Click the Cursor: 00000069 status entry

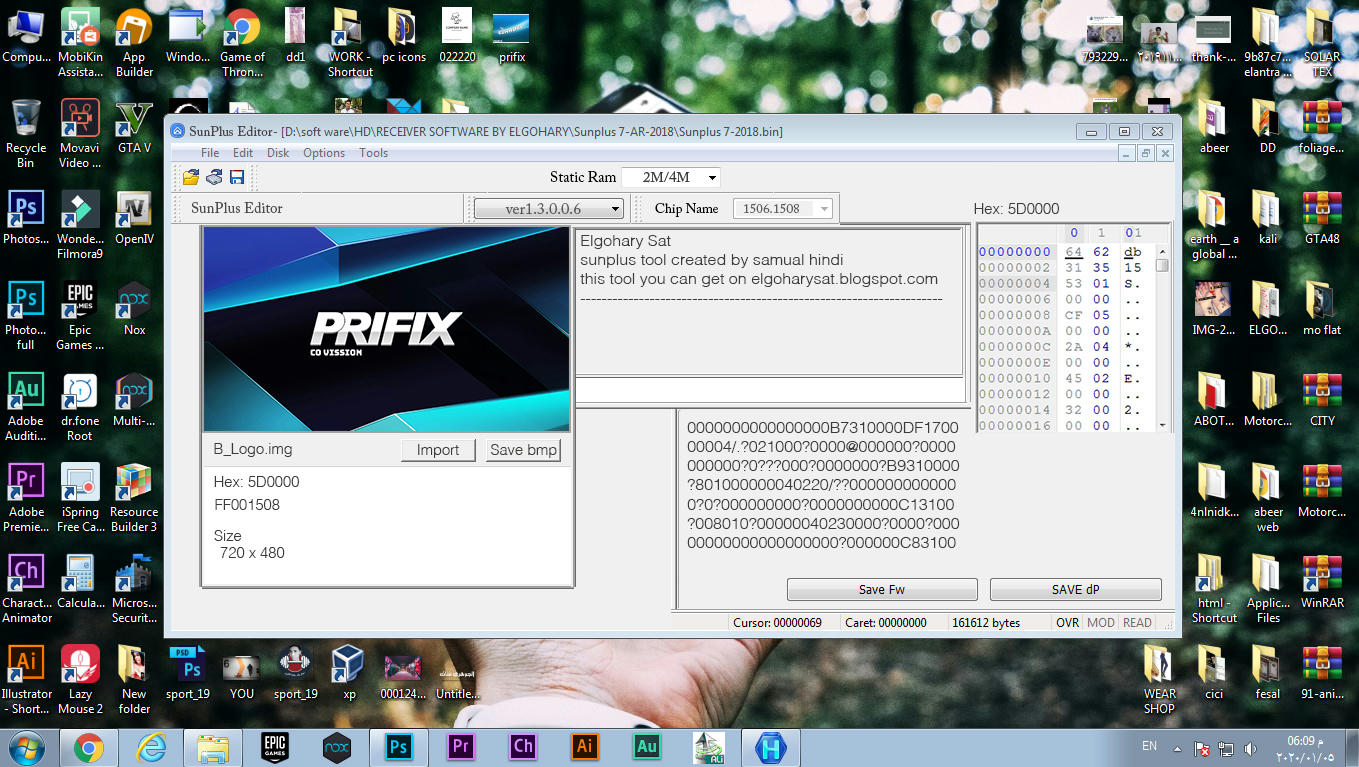point(777,622)
